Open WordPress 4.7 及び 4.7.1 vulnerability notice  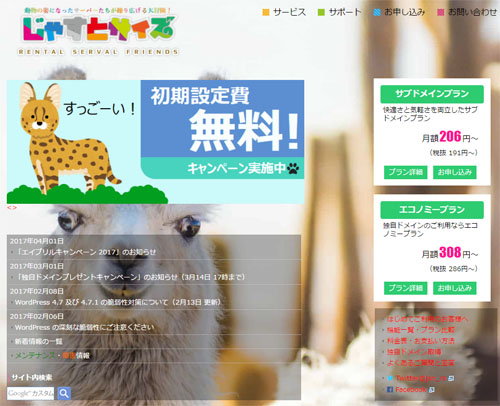coord(118,302)
